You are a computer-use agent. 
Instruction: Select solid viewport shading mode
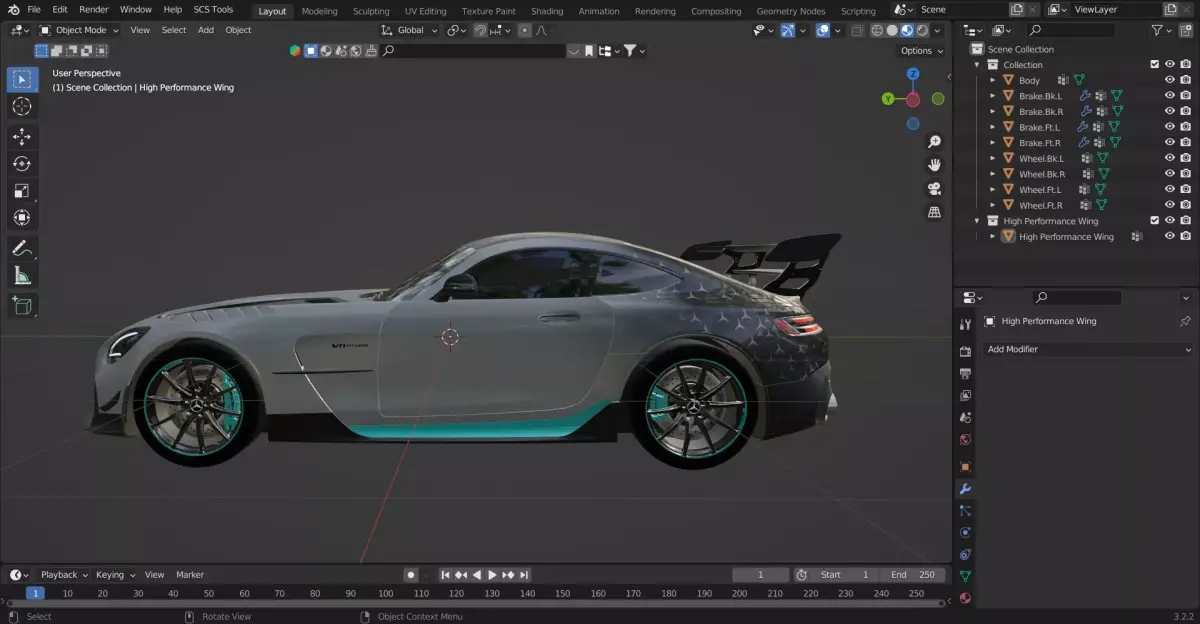(x=892, y=30)
